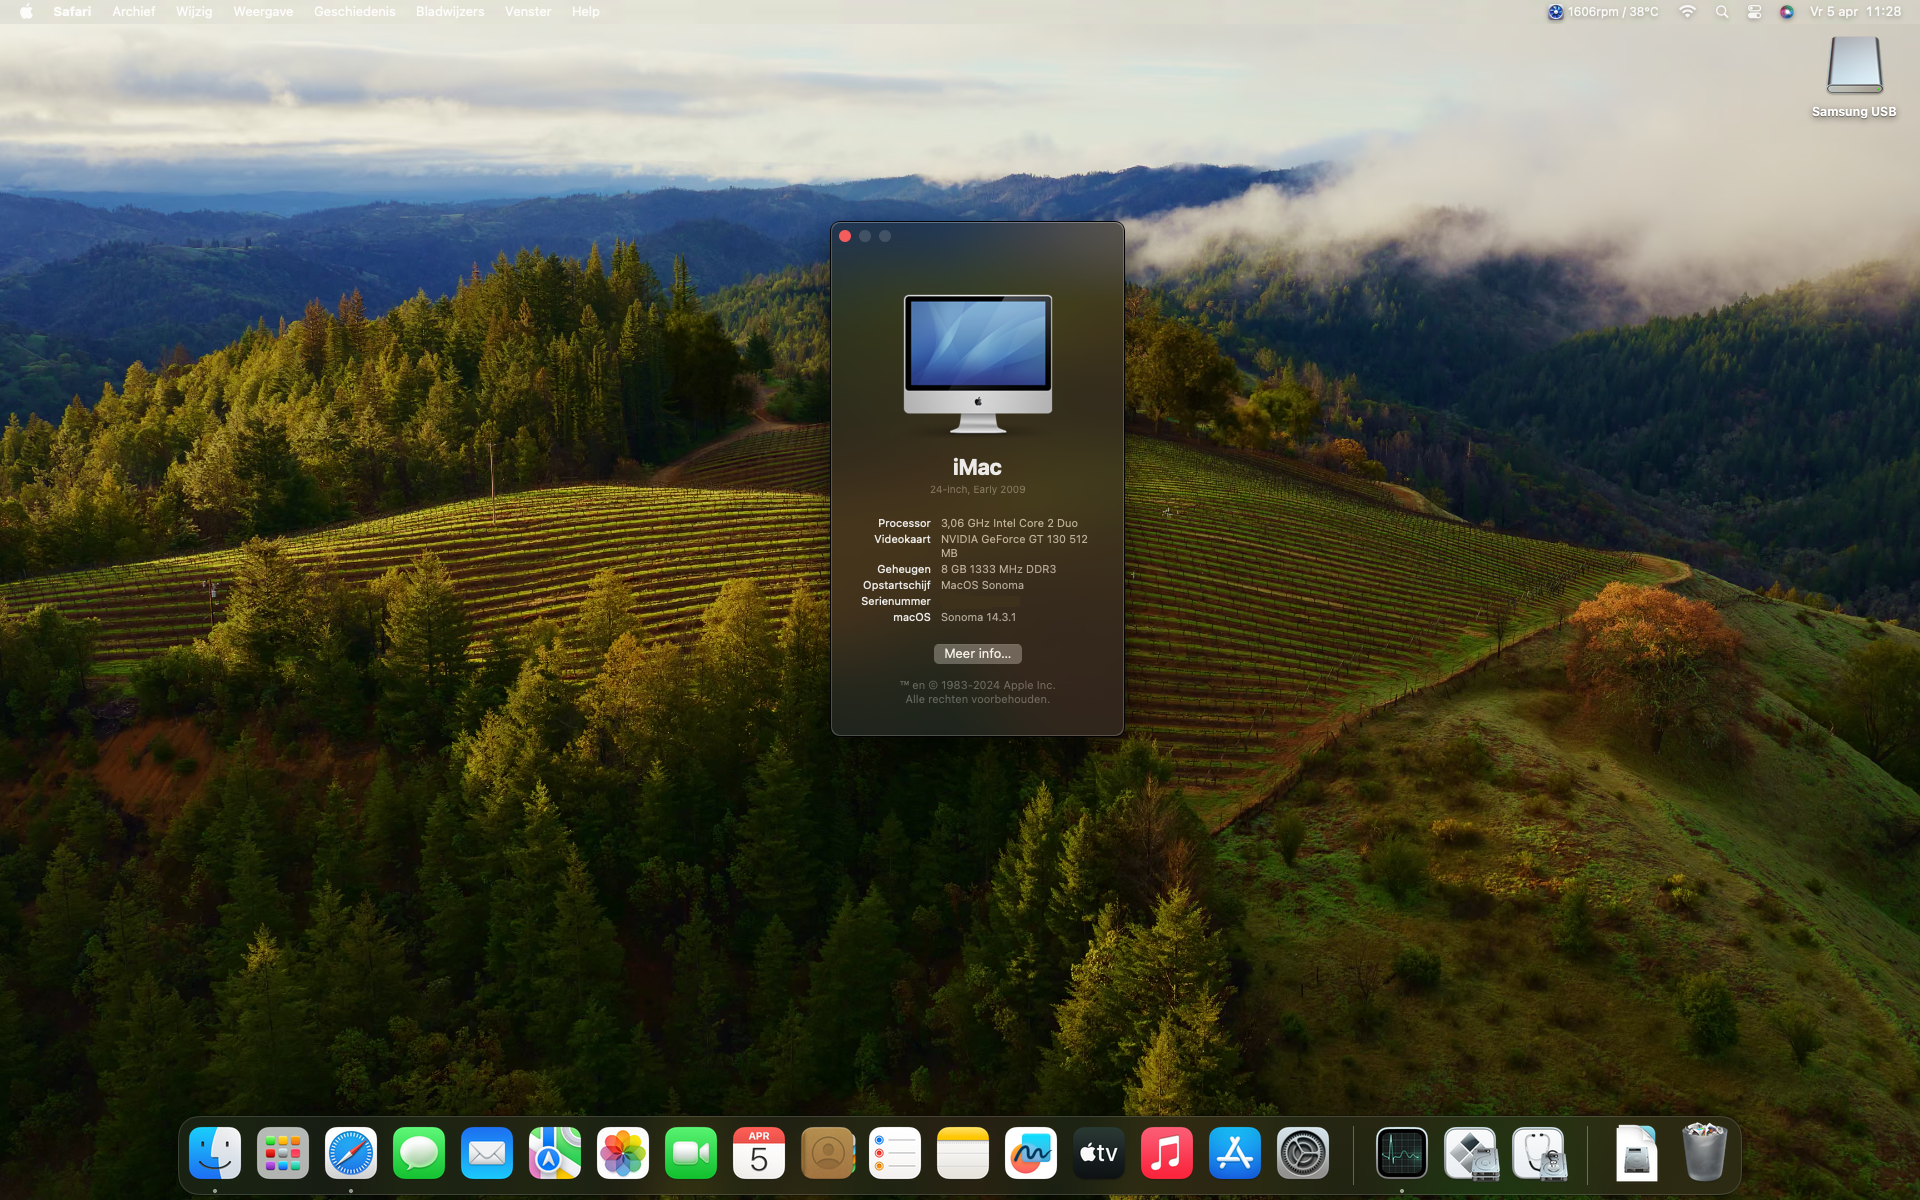Open the Geschiedenis menu
1920x1200 pixels.
[x=354, y=12]
